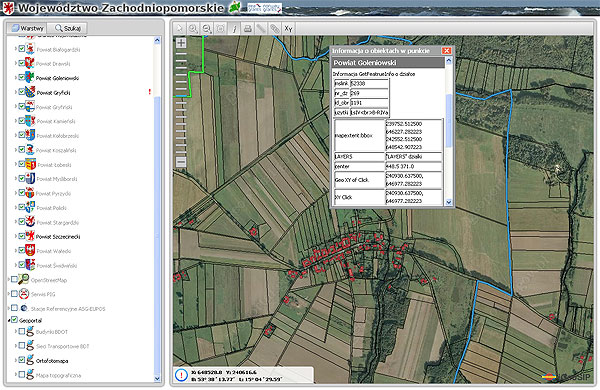Enable the Budynki BDOT layer checkbox
This screenshot has width=600, height=390.
(22, 331)
